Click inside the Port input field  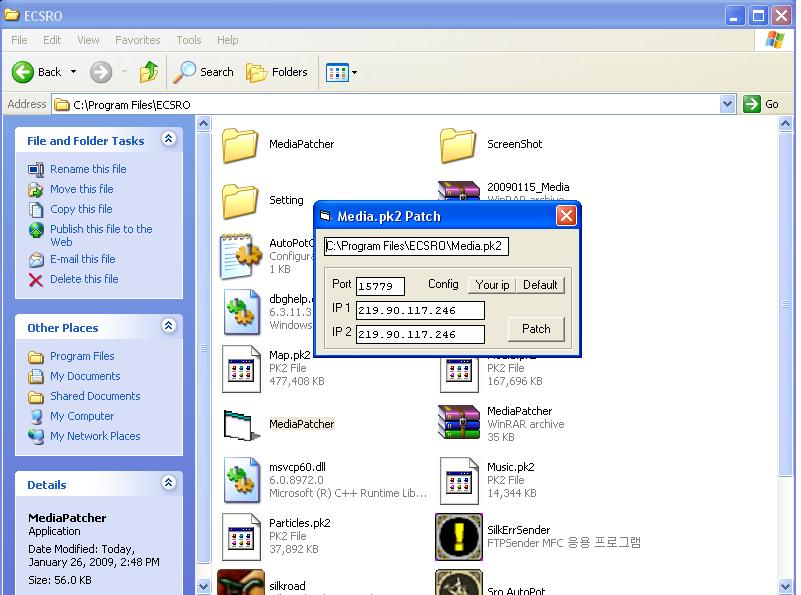[x=381, y=286]
